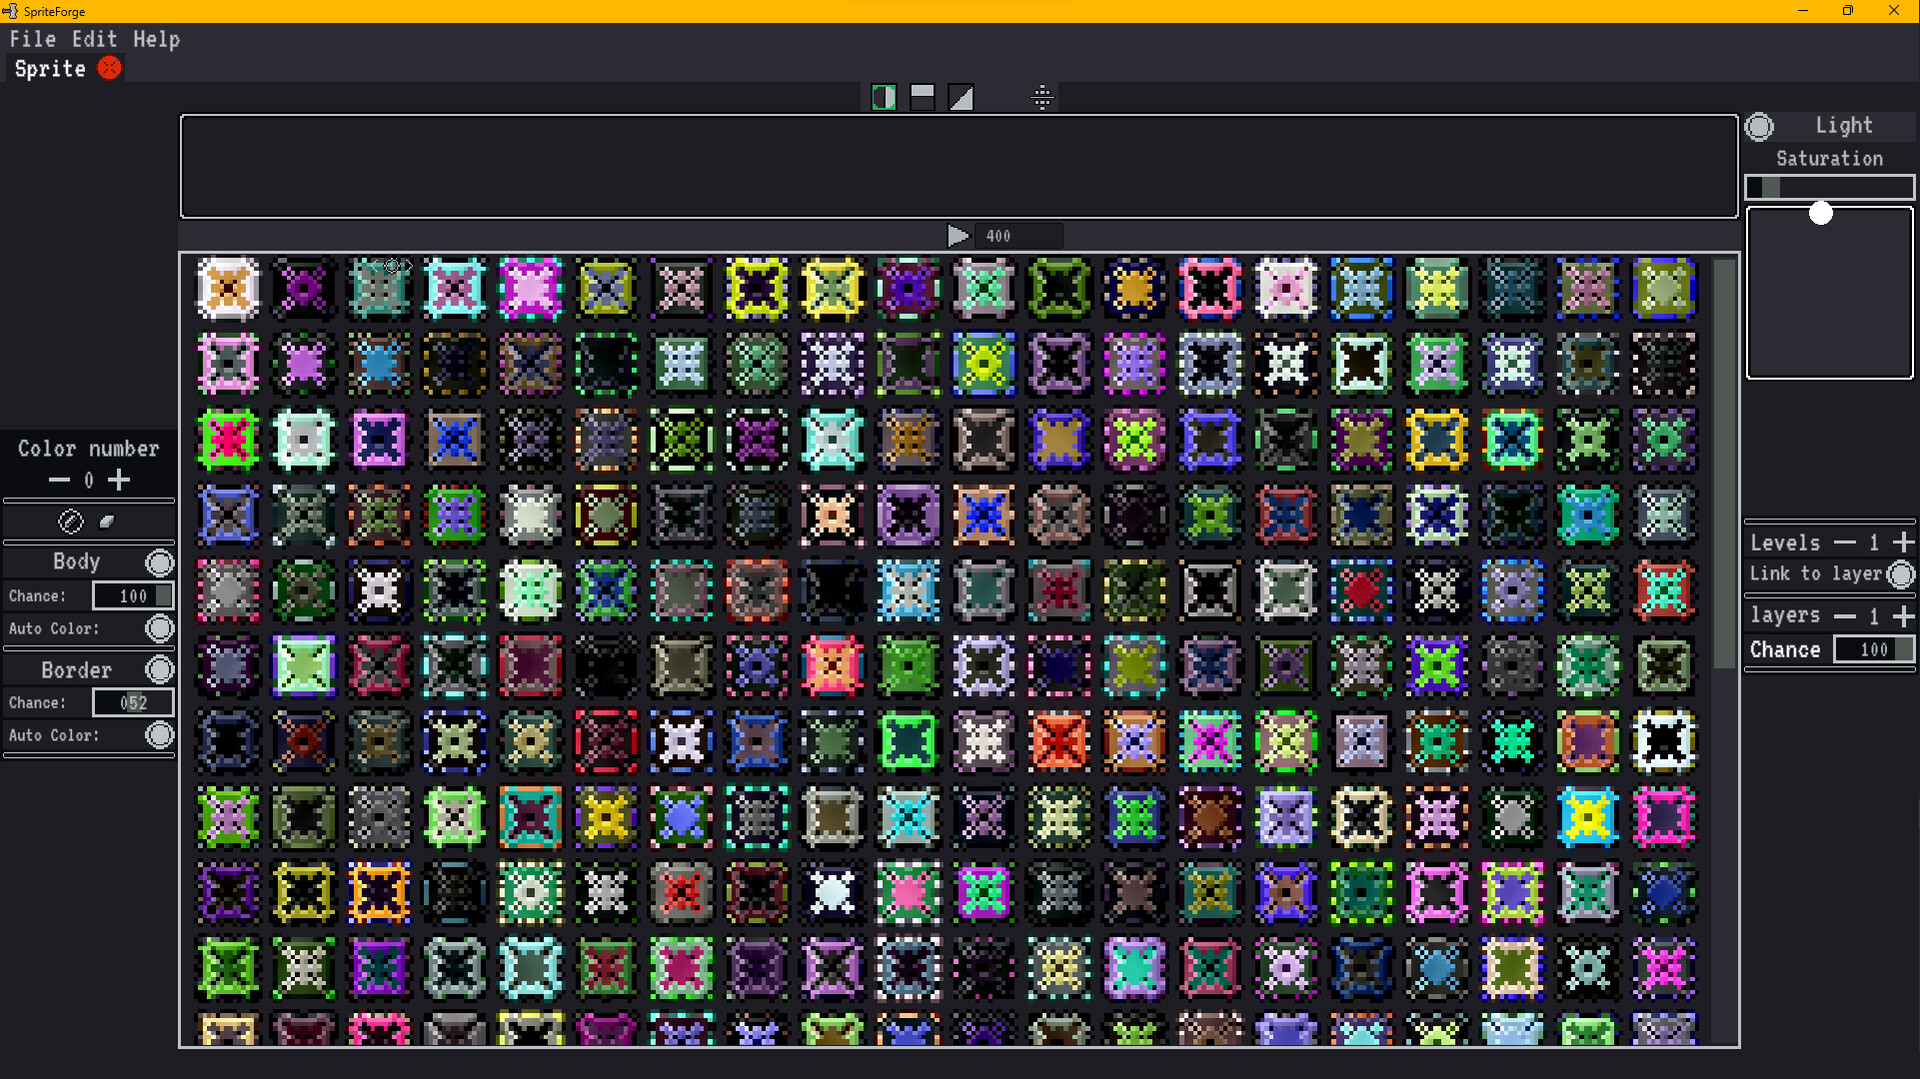Click the sprite count field showing 400
Viewport: 1920px width, 1079px height.
coord(1019,236)
